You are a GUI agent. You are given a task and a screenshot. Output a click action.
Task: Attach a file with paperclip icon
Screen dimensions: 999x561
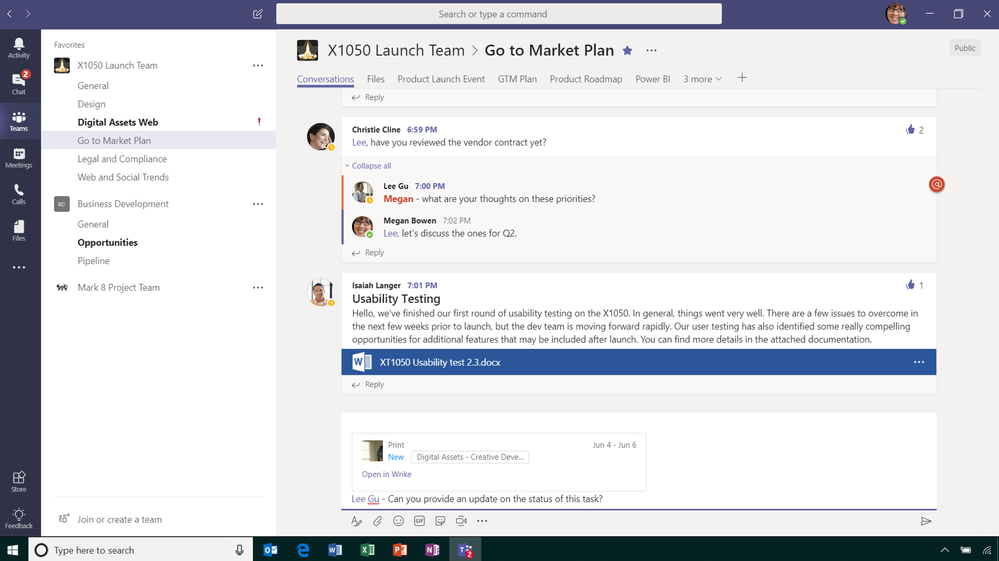(x=377, y=521)
